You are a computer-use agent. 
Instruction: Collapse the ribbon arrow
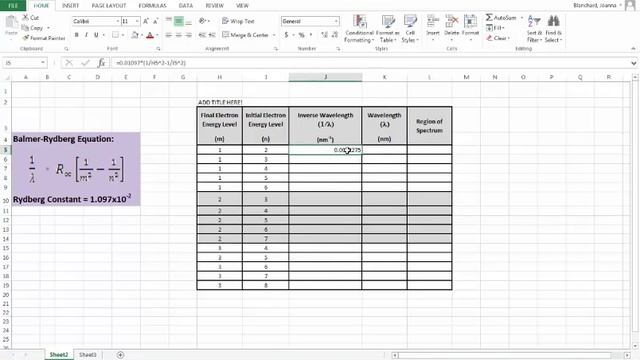coord(633,49)
